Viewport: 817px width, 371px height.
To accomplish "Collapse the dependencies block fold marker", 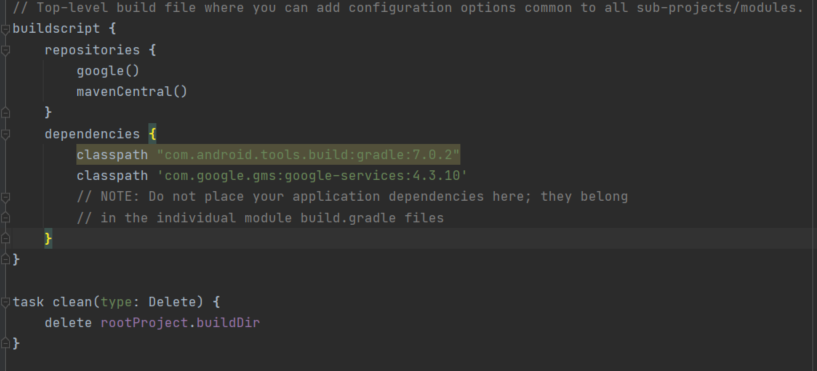I will (x=5, y=134).
